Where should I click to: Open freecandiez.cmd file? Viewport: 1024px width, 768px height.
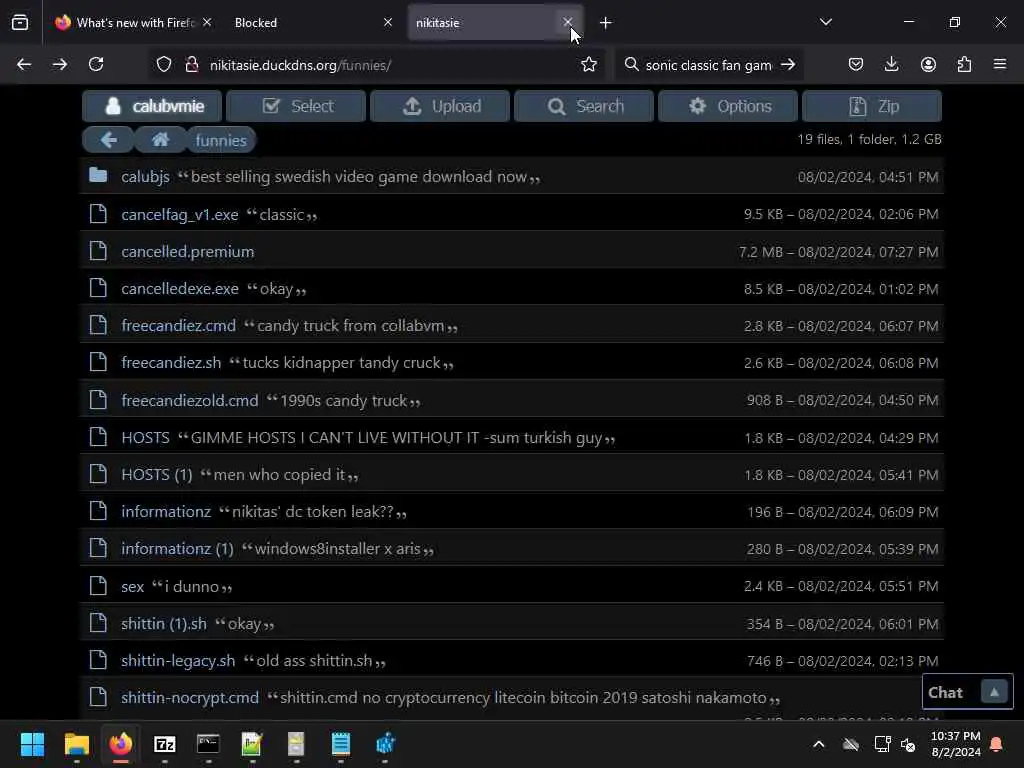pyautogui.click(x=178, y=326)
